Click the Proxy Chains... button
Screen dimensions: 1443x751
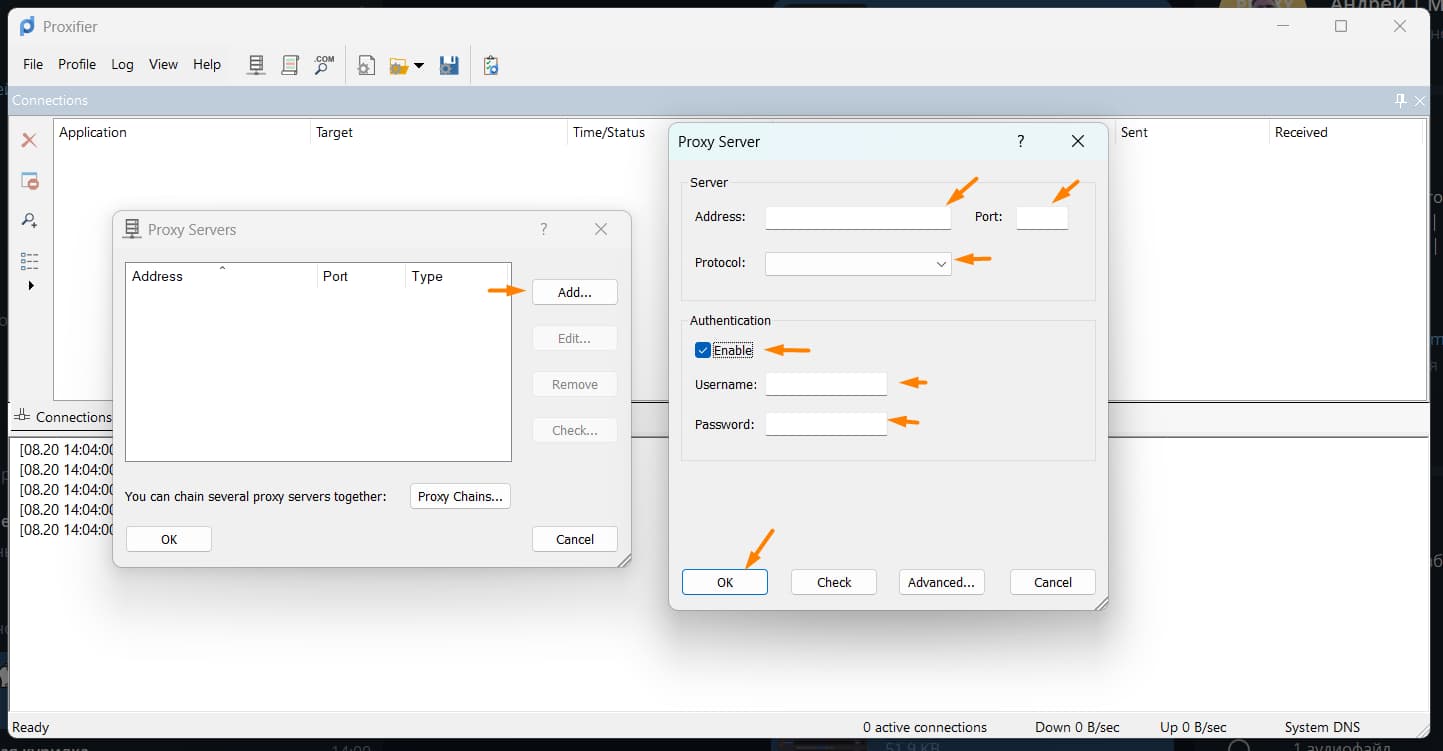pos(460,496)
